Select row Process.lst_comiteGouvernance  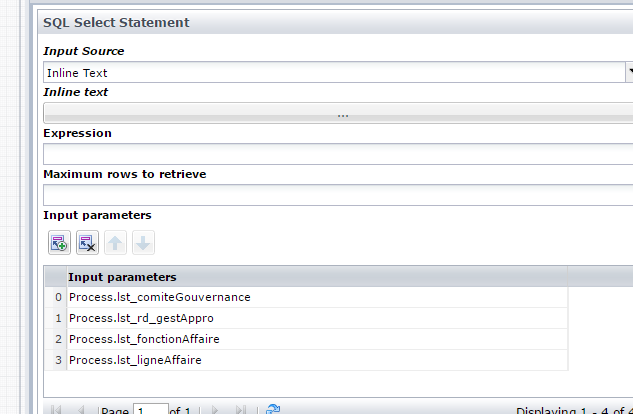[x=306, y=297]
